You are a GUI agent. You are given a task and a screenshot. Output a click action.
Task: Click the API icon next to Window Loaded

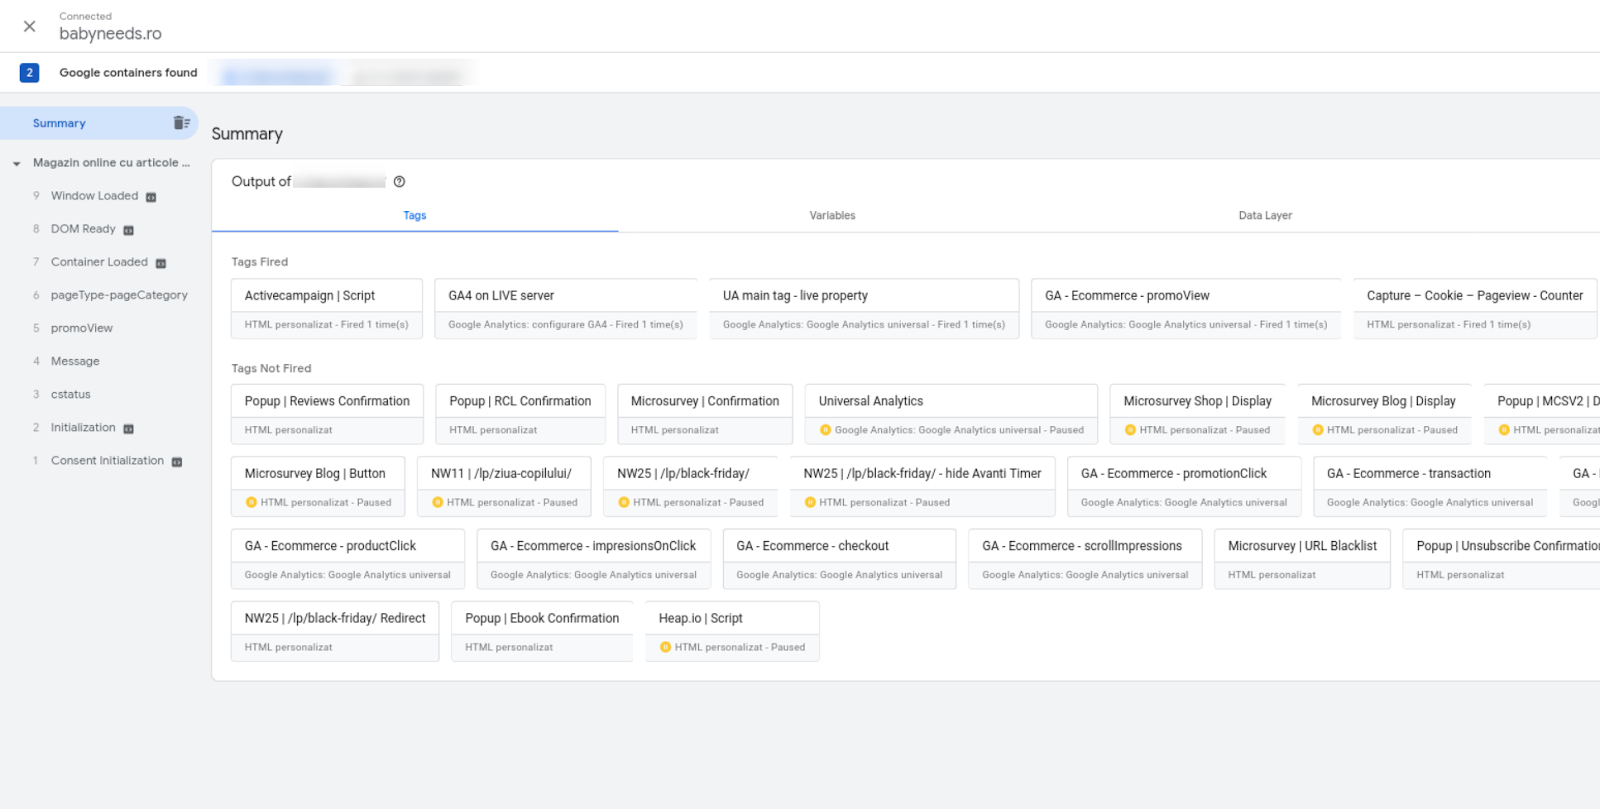point(151,197)
